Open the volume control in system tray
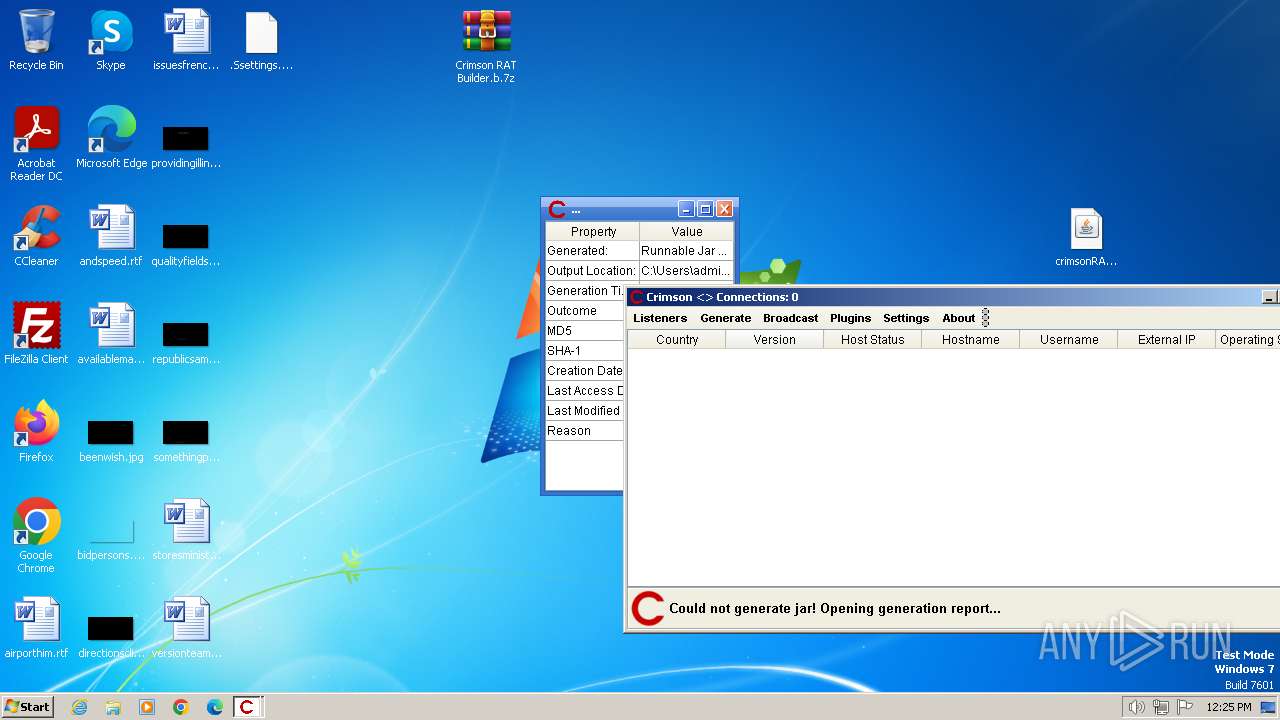The height and width of the screenshot is (720, 1280). (1136, 707)
